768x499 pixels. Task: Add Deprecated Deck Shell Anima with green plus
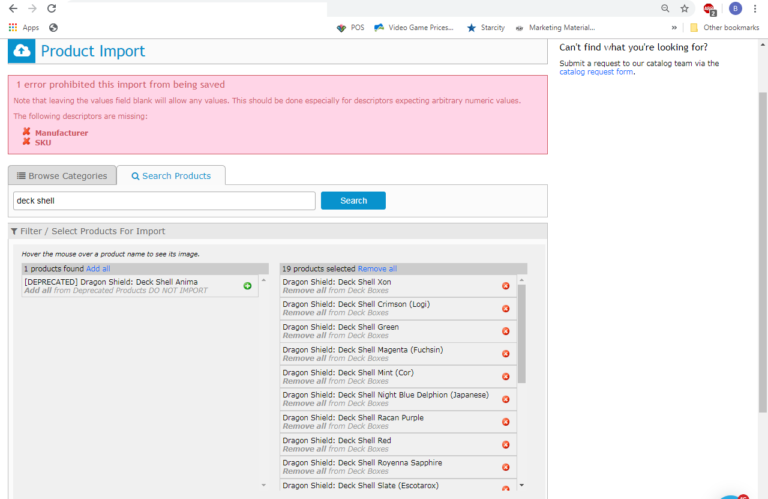pos(247,286)
